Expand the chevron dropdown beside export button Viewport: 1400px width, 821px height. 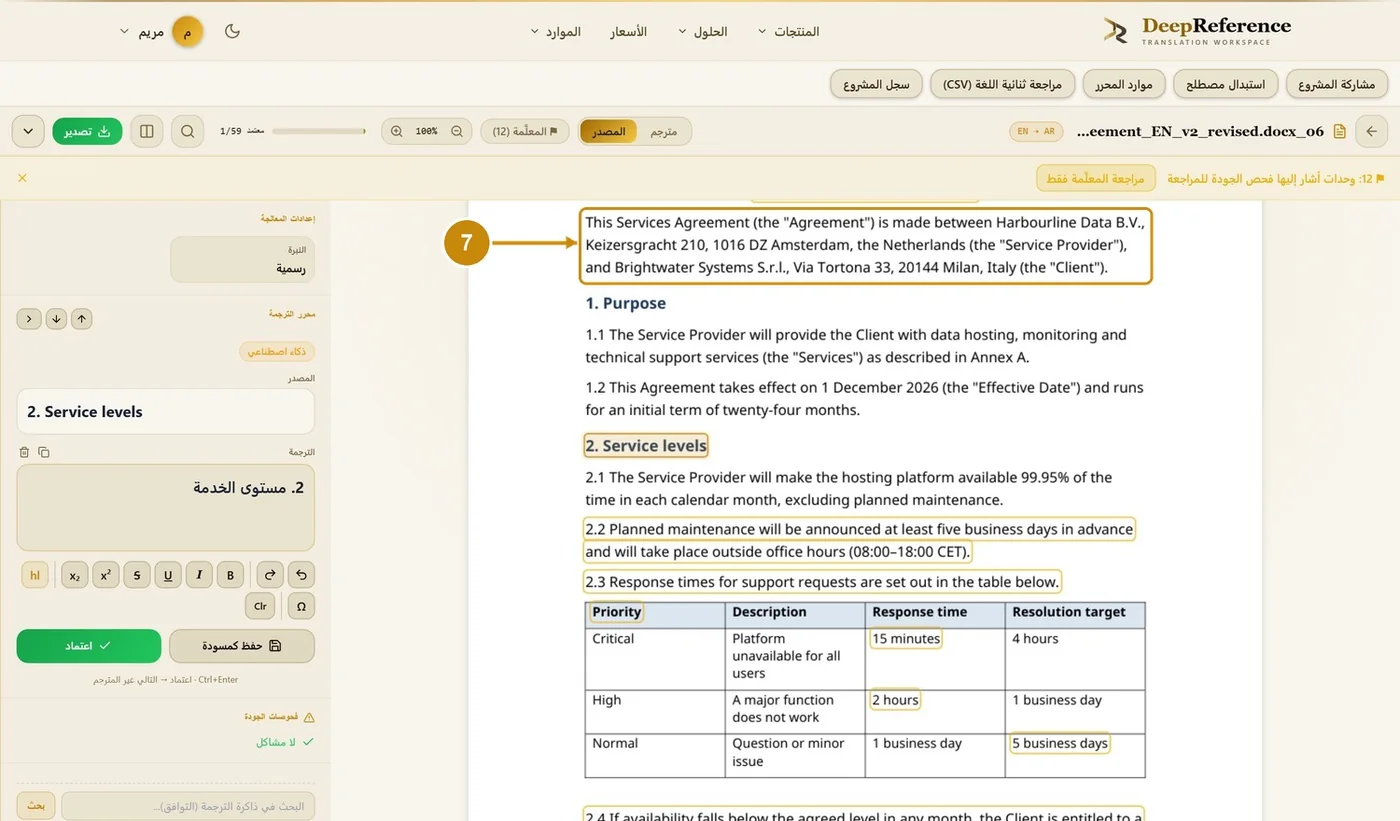28,131
